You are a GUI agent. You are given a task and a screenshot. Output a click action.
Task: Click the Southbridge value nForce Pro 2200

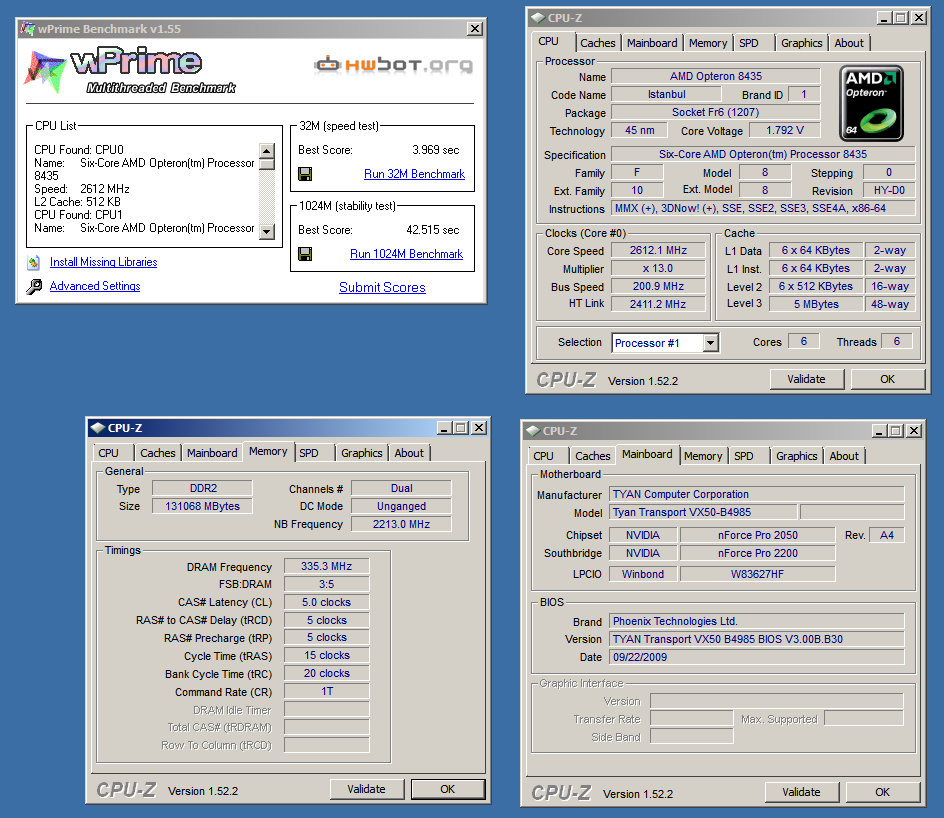point(757,553)
